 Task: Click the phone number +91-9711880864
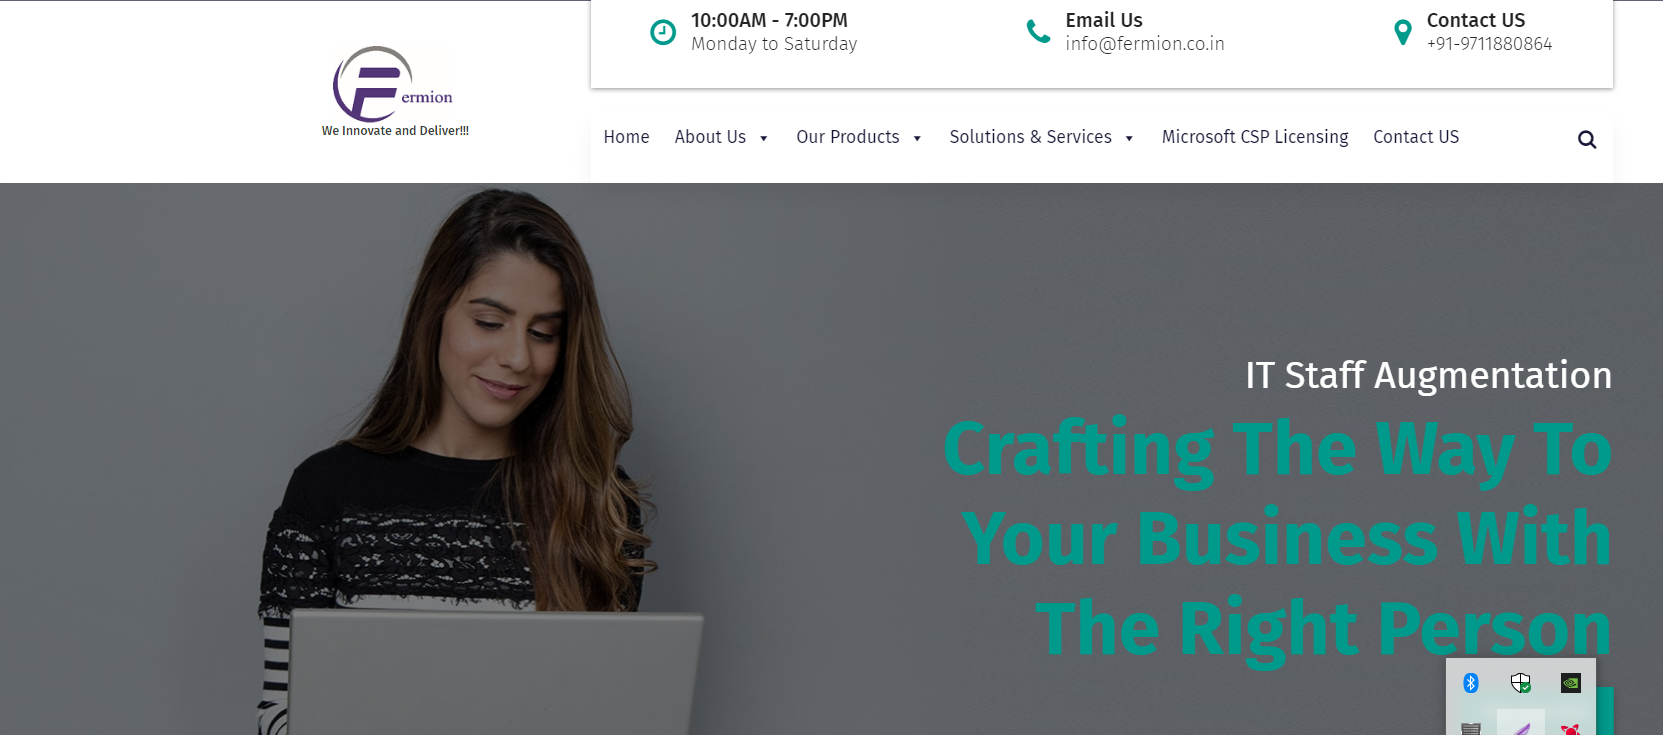coord(1489,44)
